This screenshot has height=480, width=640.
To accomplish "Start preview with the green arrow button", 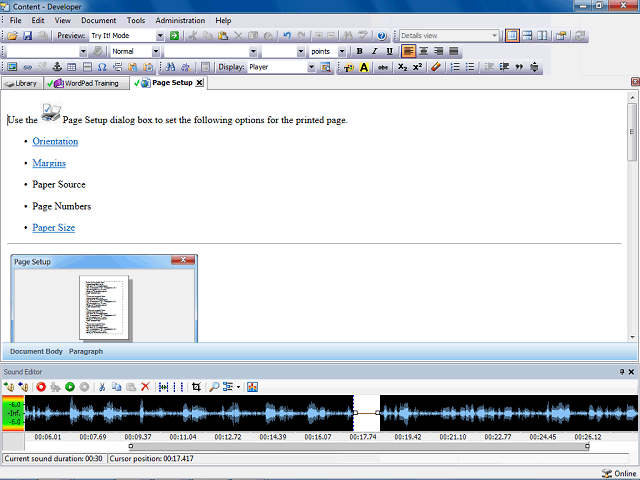I will (174, 36).
